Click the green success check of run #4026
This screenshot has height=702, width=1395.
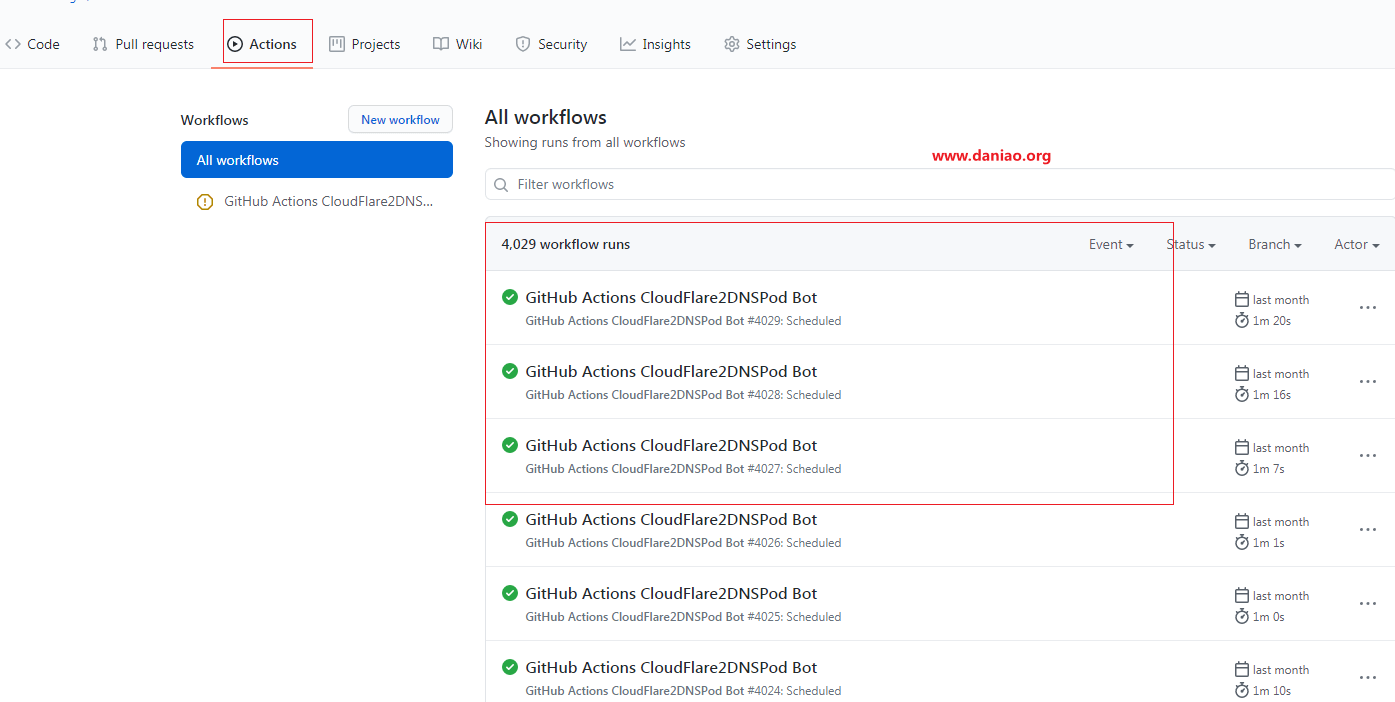pos(510,519)
